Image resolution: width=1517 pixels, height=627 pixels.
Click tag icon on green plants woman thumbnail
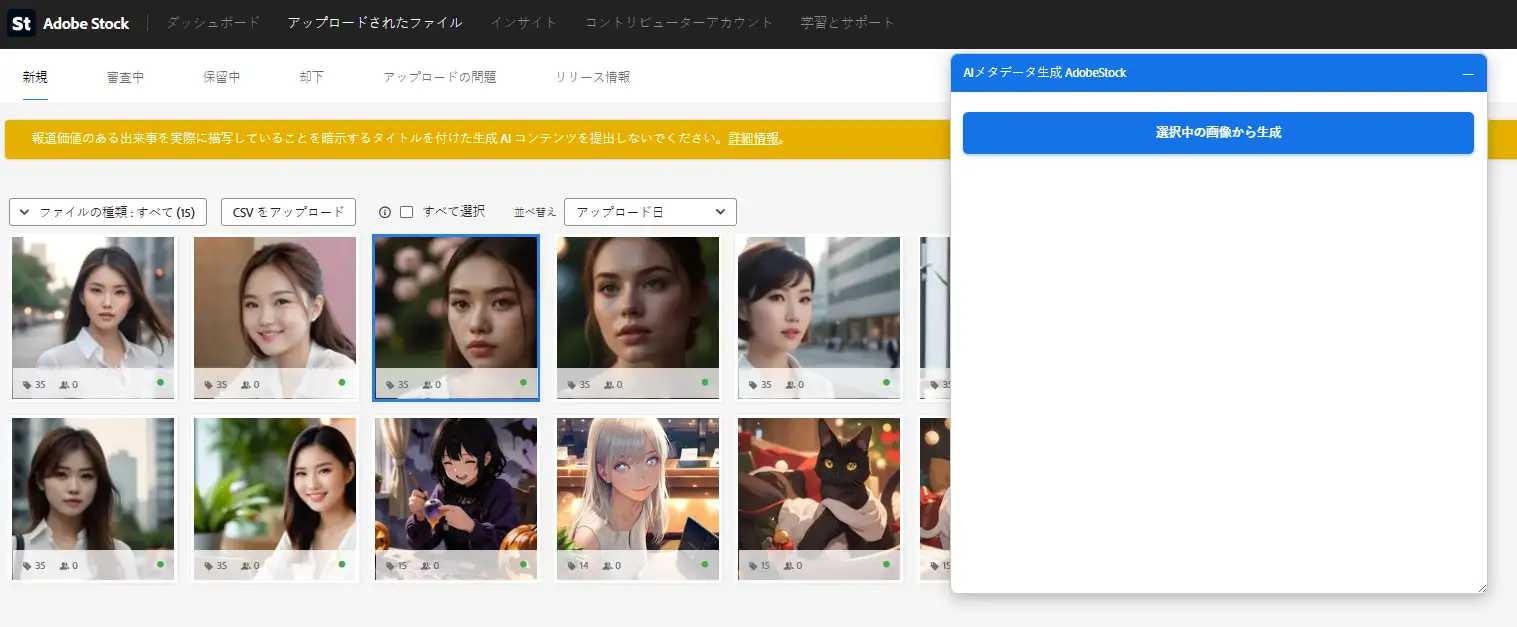tap(209, 565)
